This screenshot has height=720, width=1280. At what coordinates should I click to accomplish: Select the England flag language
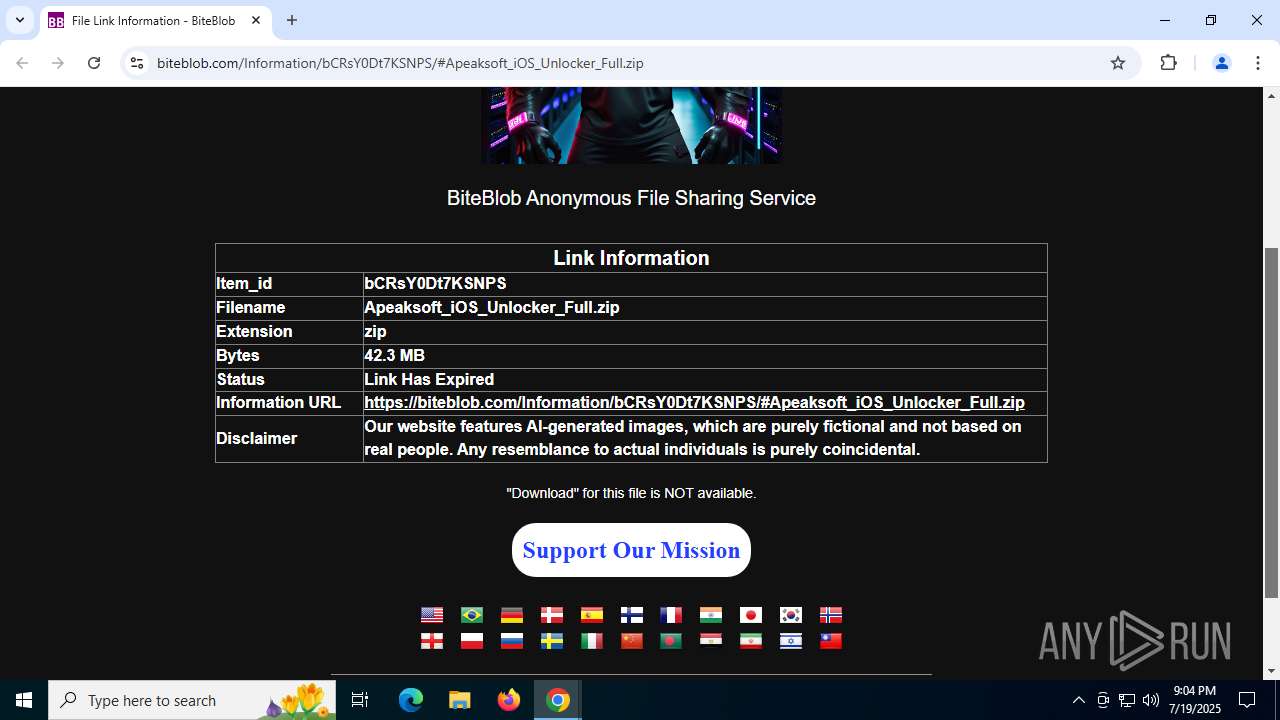[432, 641]
